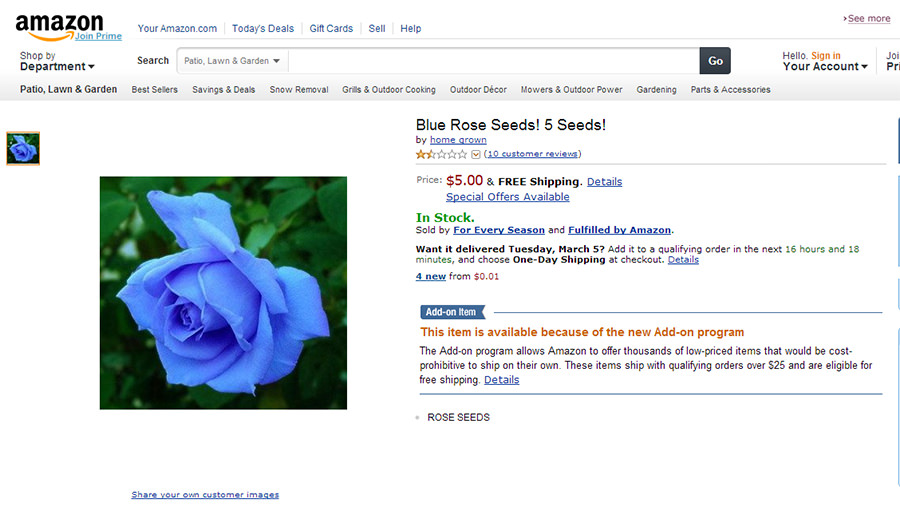900x507 pixels.
Task: Click the Add-on Item badge
Action: coord(452,312)
